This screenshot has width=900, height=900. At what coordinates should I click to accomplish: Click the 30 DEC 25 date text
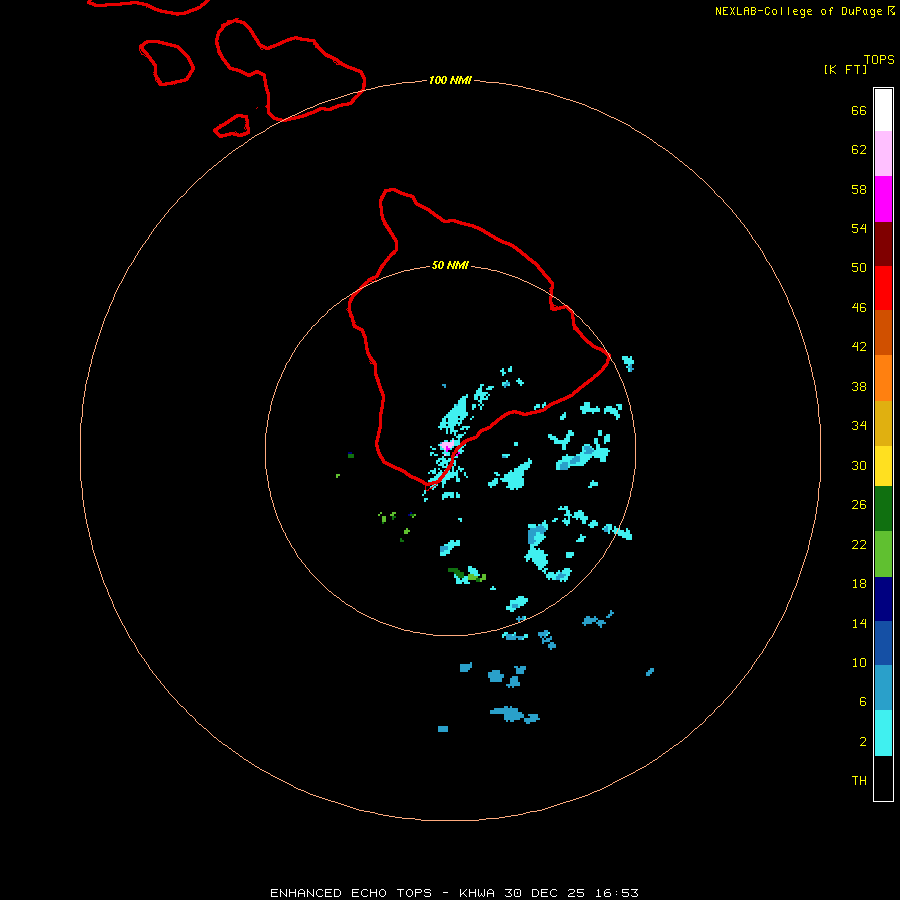point(545,893)
